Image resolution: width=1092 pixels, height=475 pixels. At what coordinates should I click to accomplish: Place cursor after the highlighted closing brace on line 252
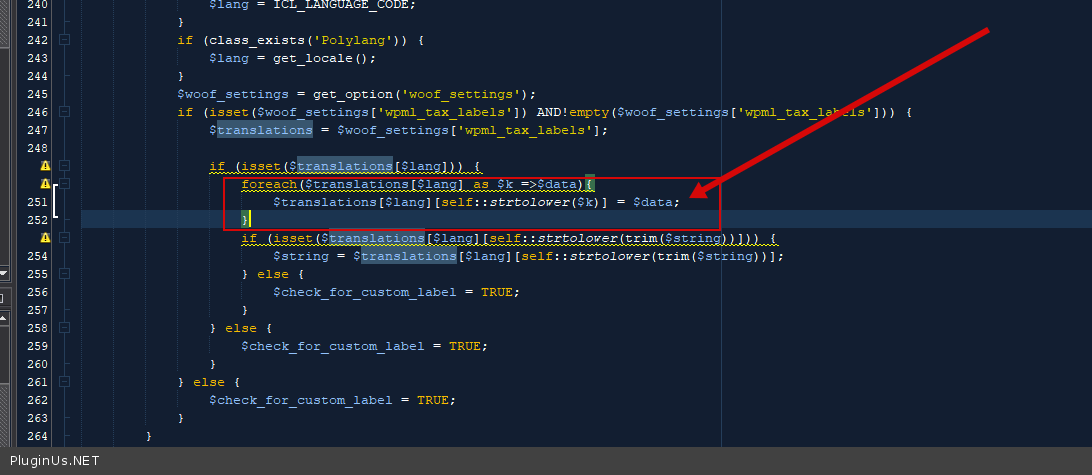tap(251, 220)
